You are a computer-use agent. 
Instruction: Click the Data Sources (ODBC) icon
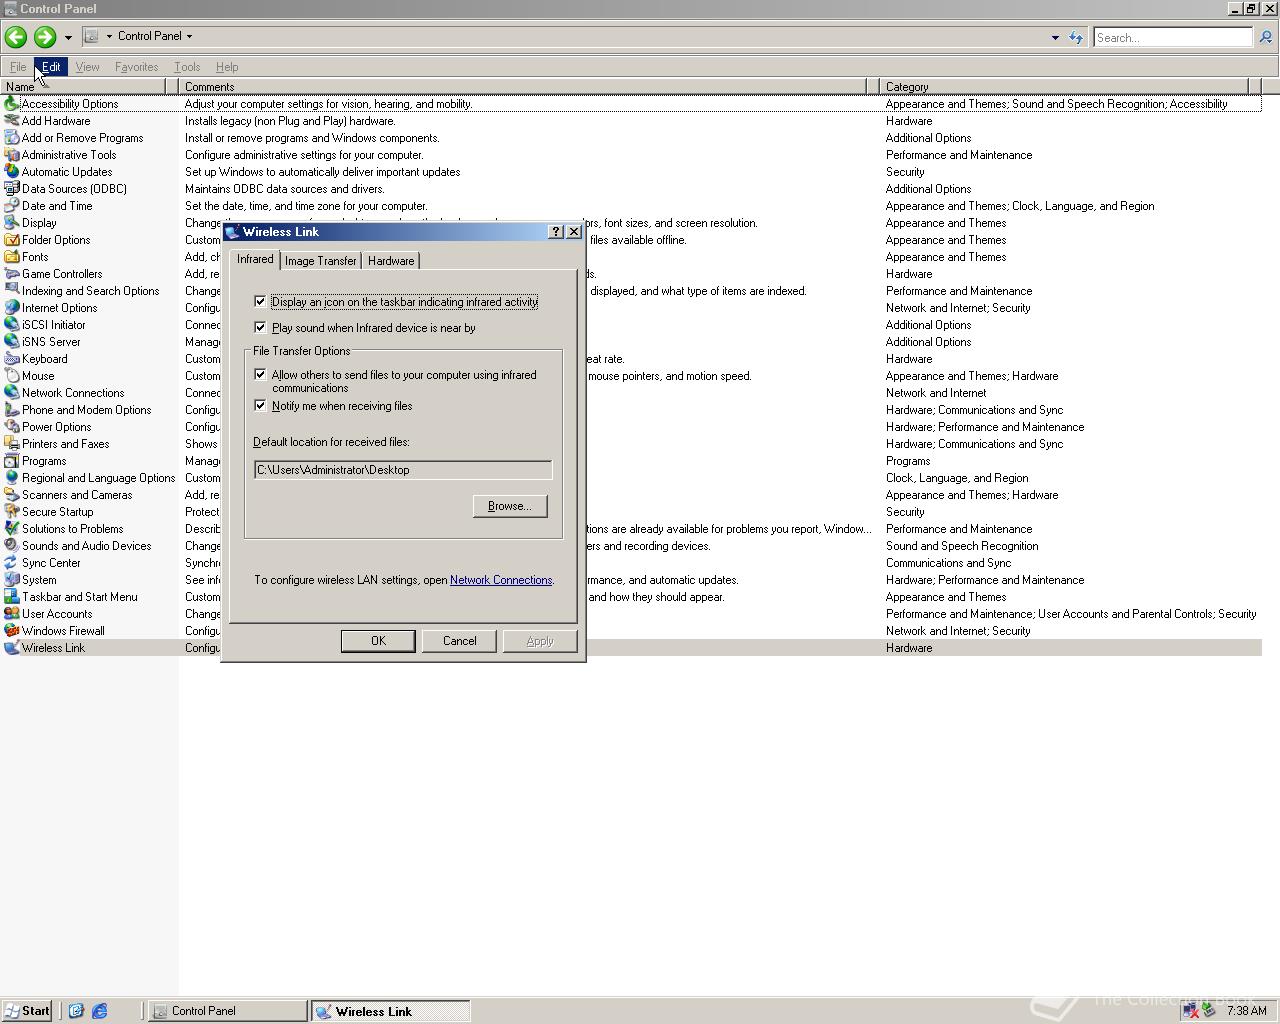pyautogui.click(x=12, y=189)
